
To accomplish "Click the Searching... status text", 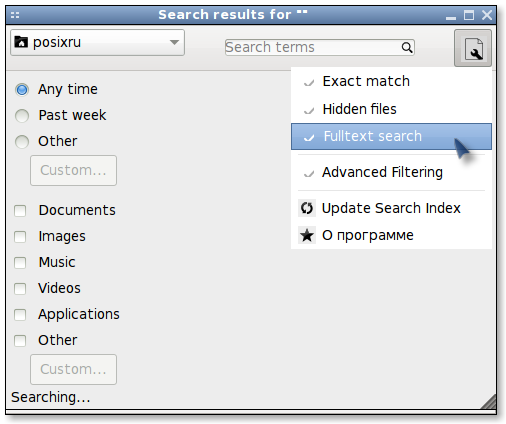I will click(x=51, y=397).
